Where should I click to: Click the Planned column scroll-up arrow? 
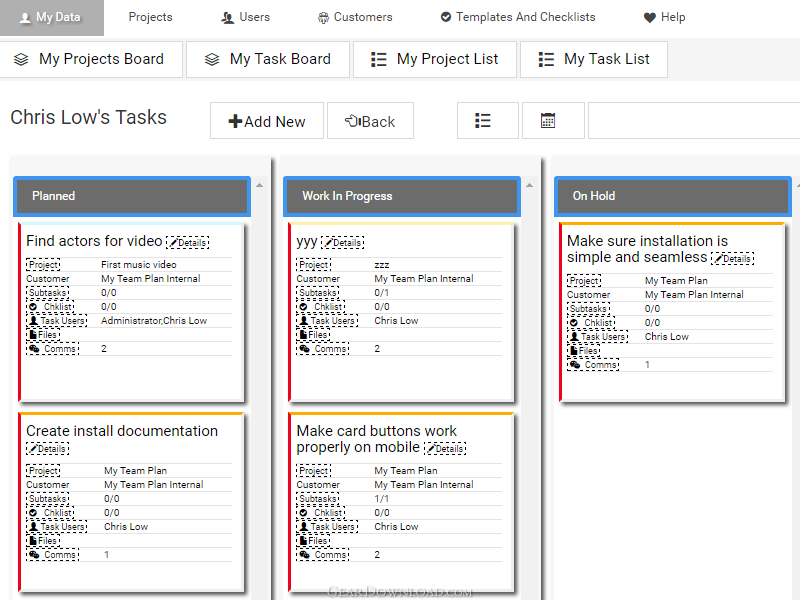(260, 185)
